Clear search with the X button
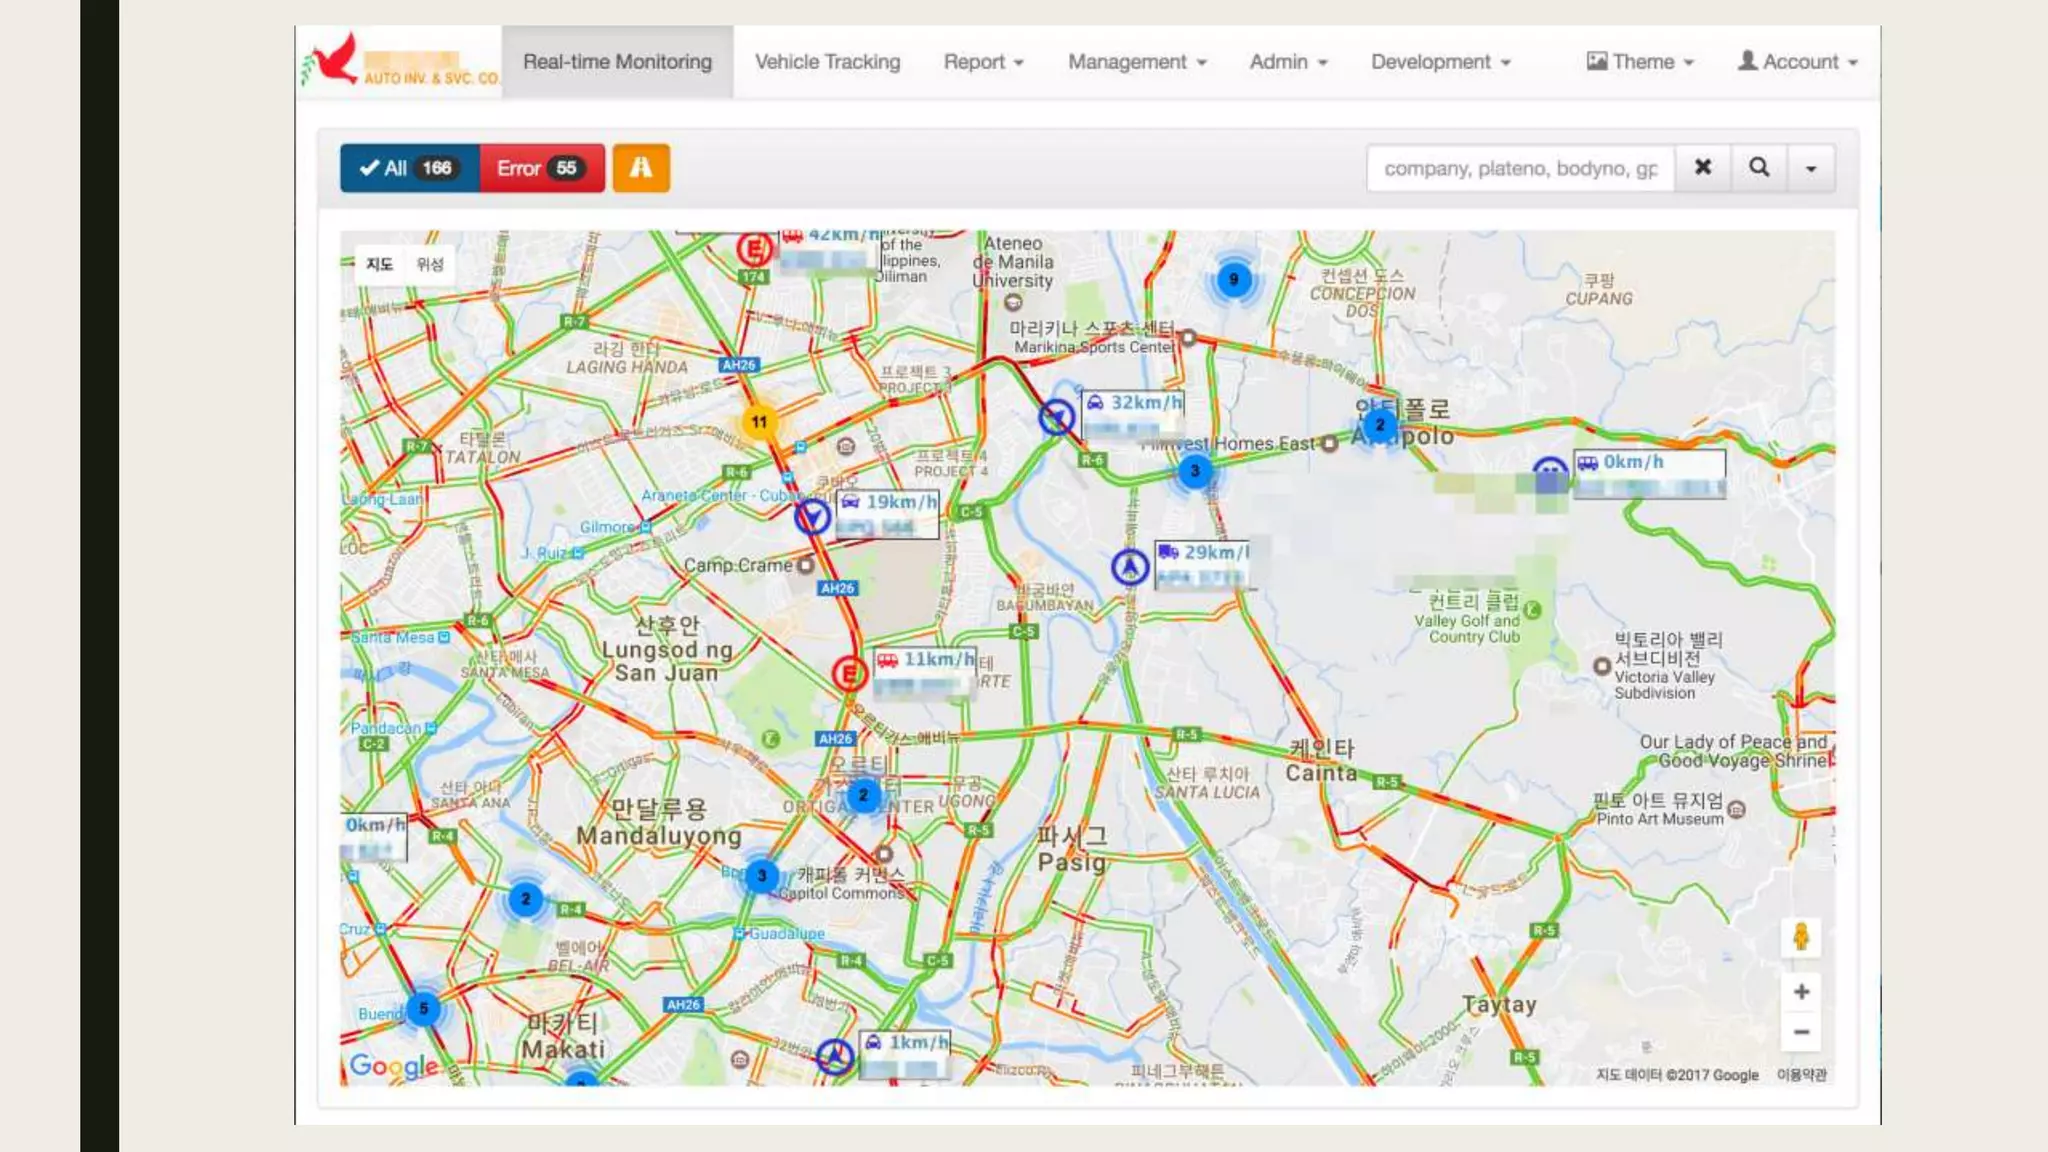Image resolution: width=2048 pixels, height=1152 pixels. click(x=1703, y=168)
